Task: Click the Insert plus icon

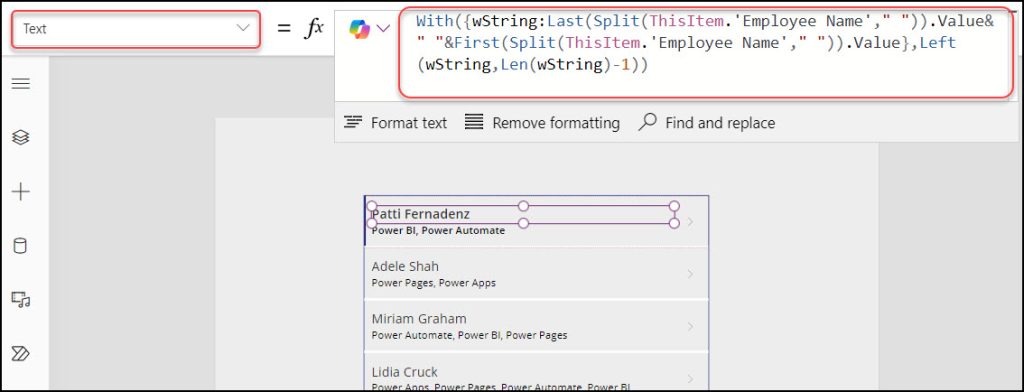Action: tap(21, 191)
